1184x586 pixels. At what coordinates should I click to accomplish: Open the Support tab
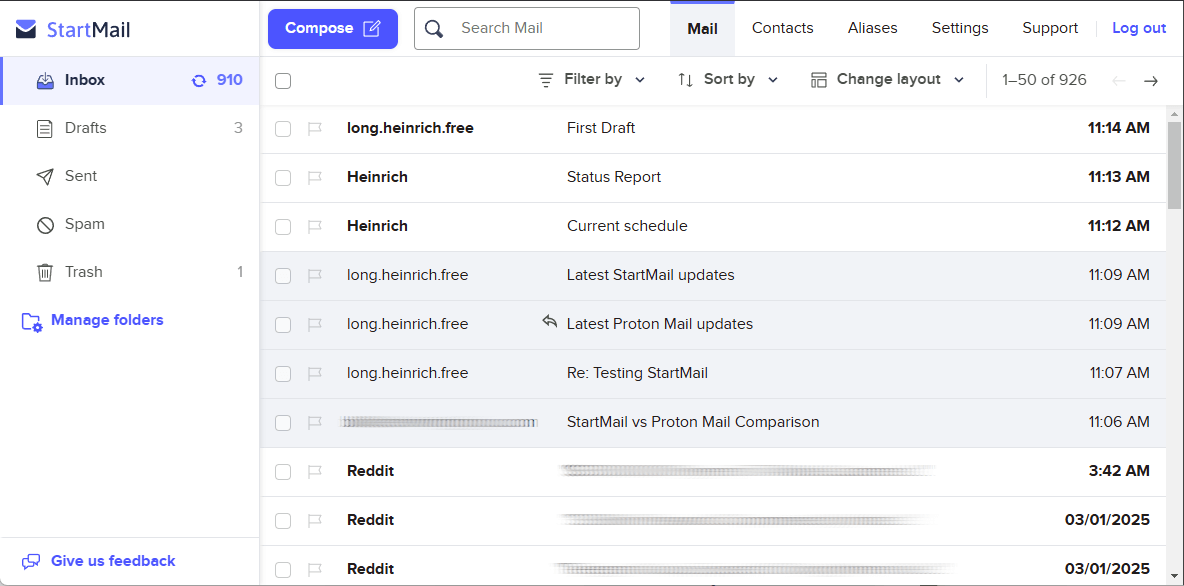click(1050, 28)
